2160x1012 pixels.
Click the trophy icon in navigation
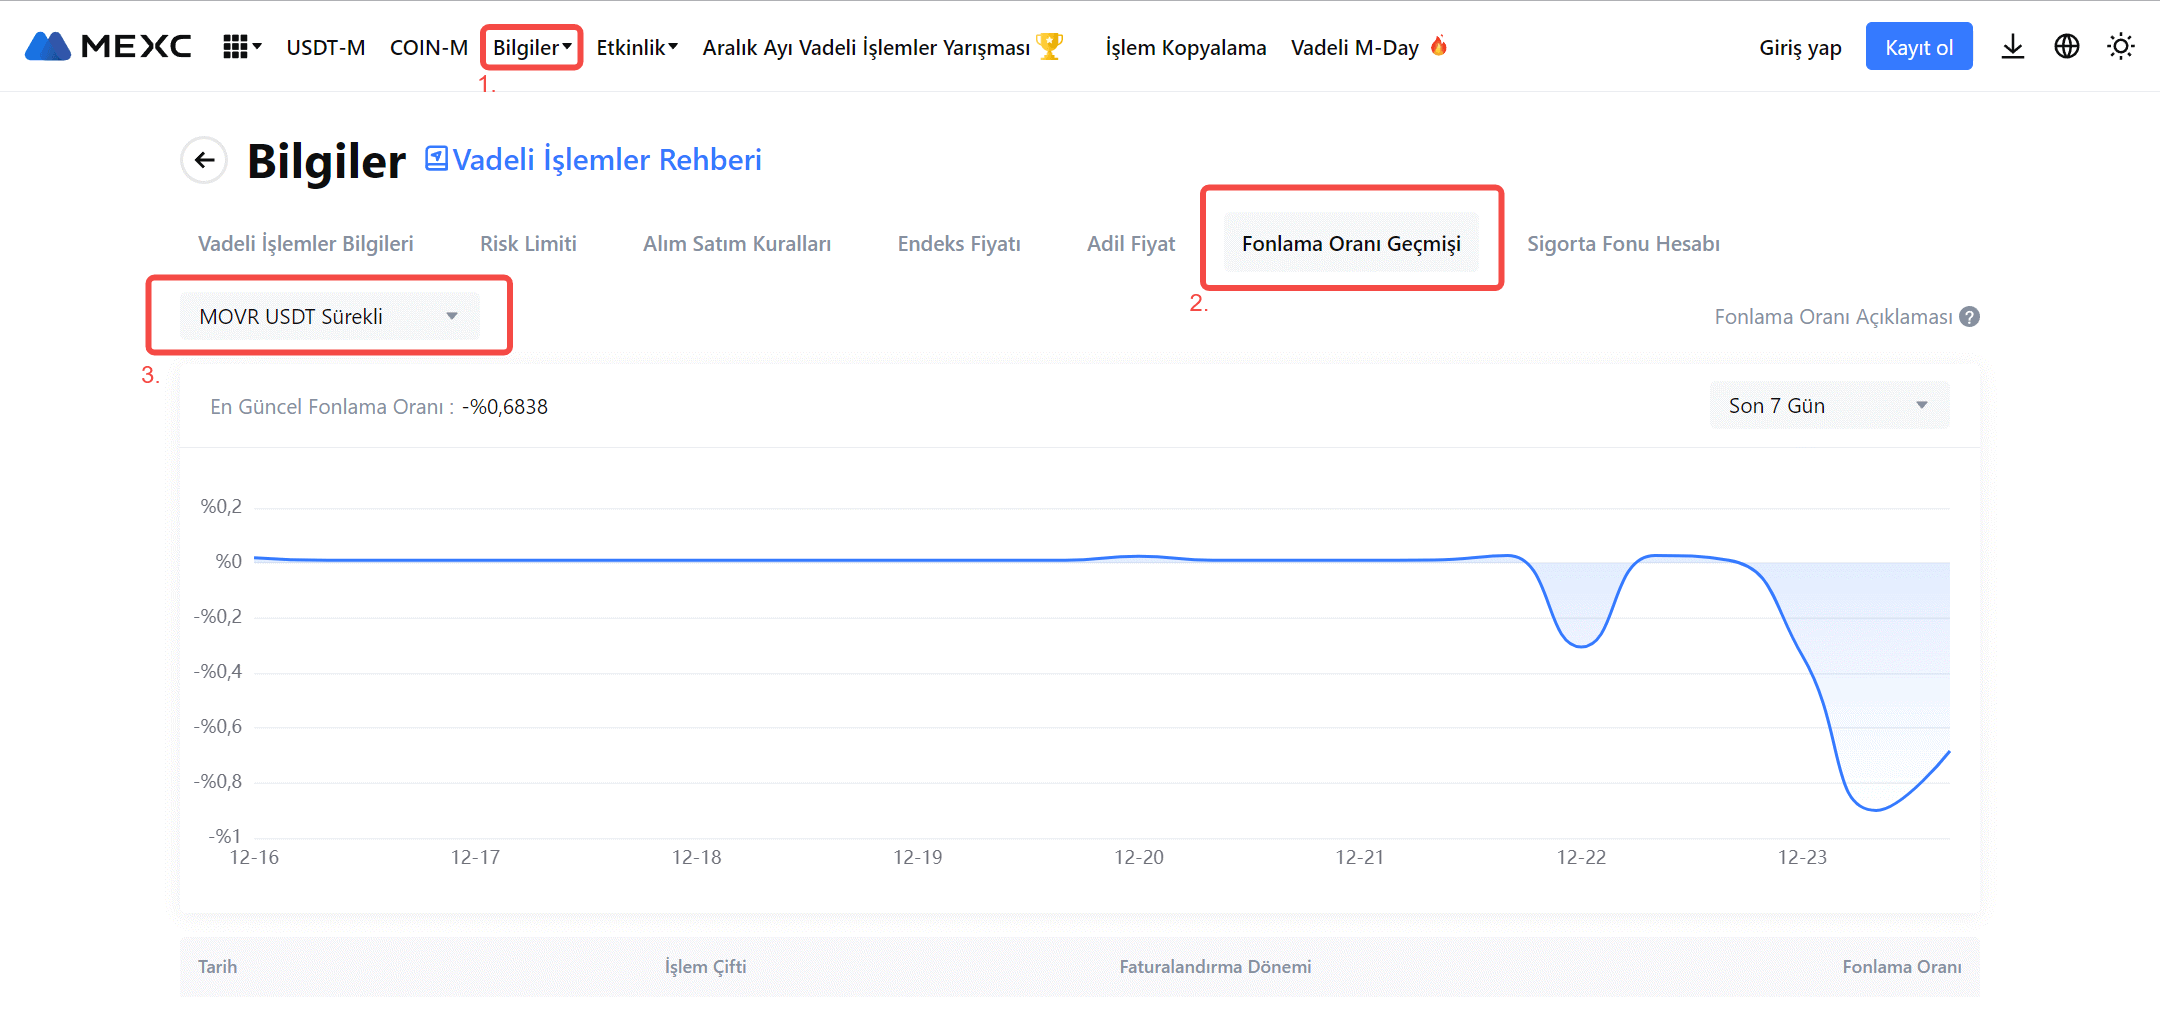click(x=1049, y=46)
